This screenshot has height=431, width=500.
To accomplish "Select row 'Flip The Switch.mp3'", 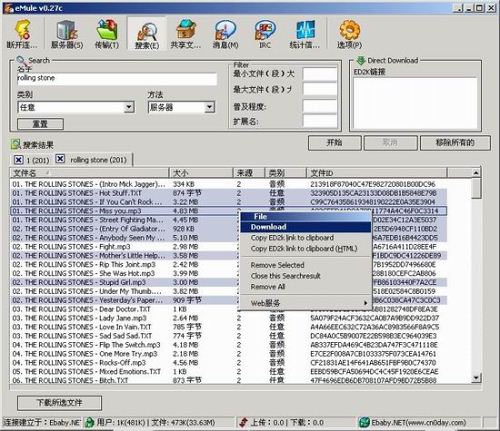I will (229, 345).
